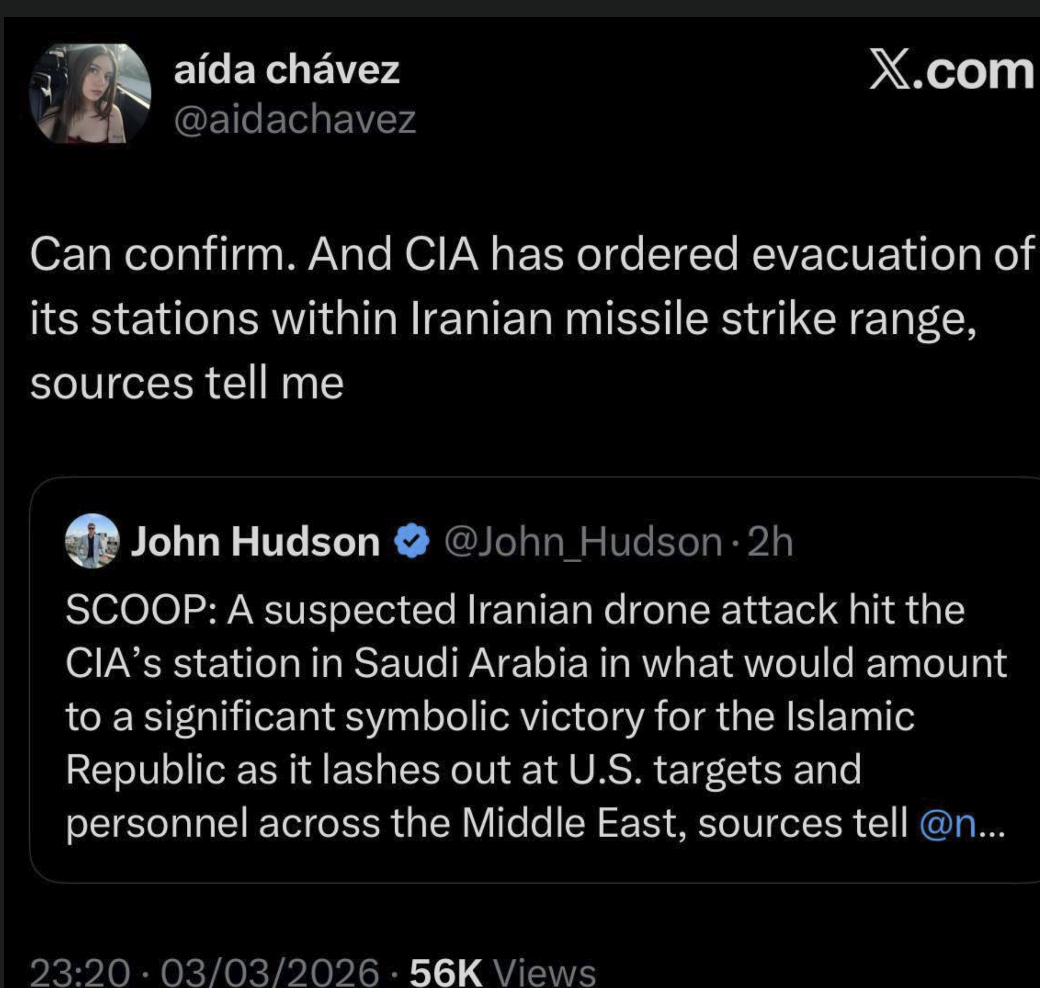Open the @John_Hudson handle link
Screen dimensions: 1040x988
click(582, 542)
